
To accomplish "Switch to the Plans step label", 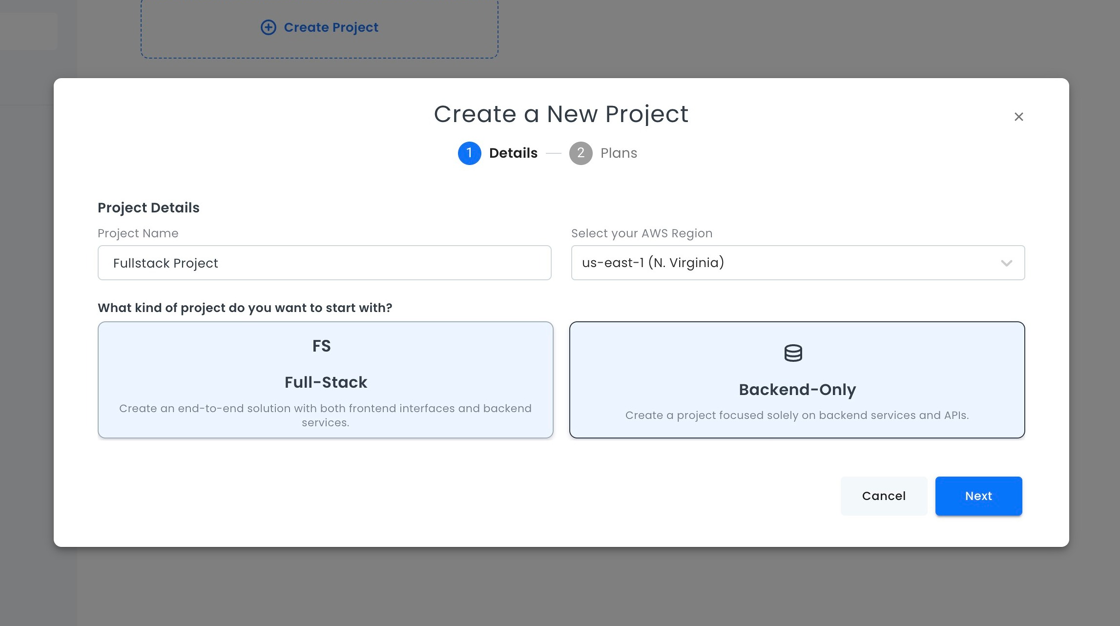I will tap(618, 153).
